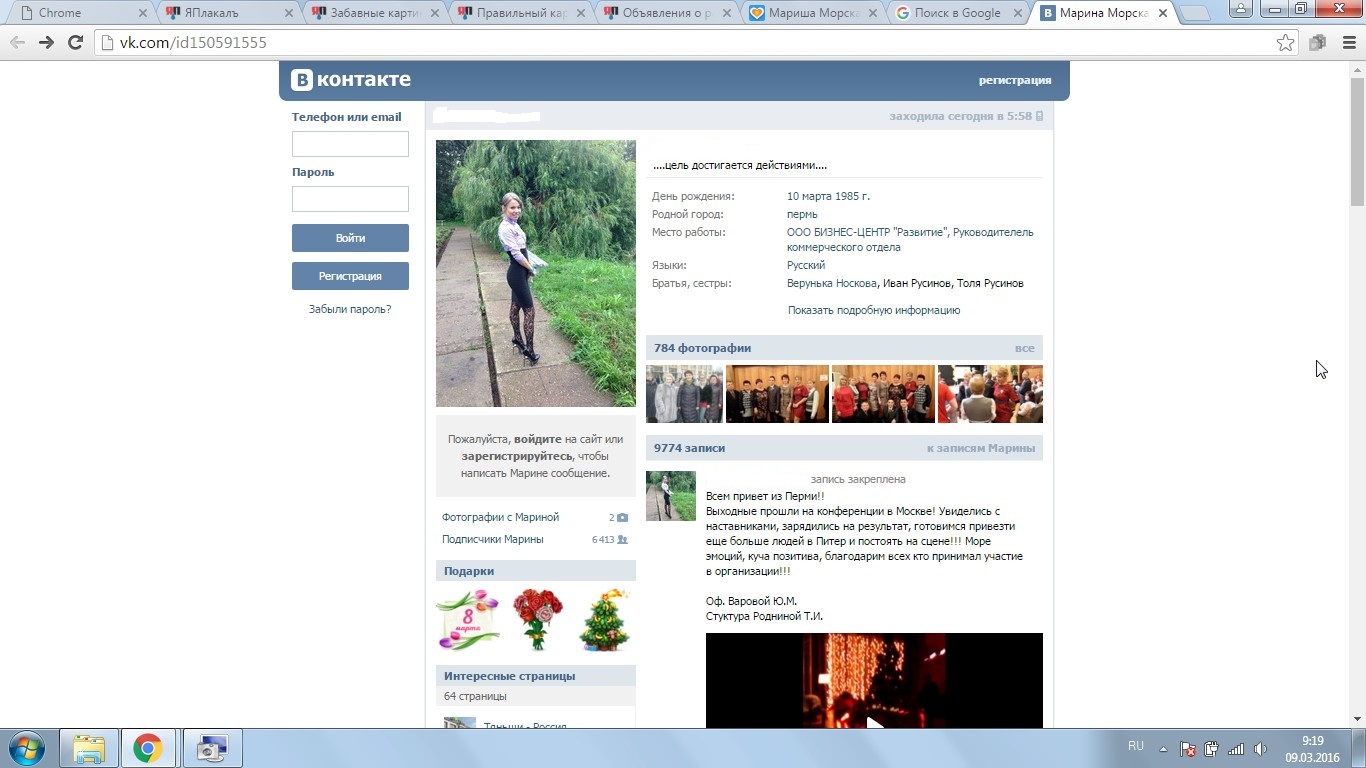Image resolution: width=1366 pixels, height=768 pixels.
Task: Open the все photos link
Action: pos(1025,348)
